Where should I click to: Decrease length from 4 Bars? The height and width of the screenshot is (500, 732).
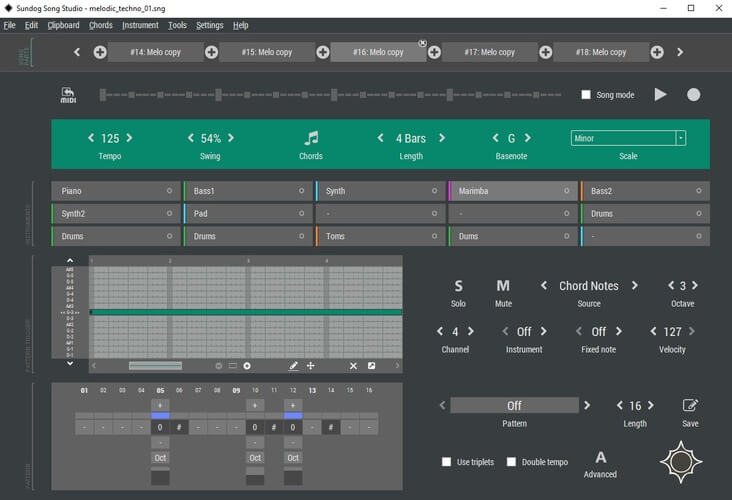[380, 138]
